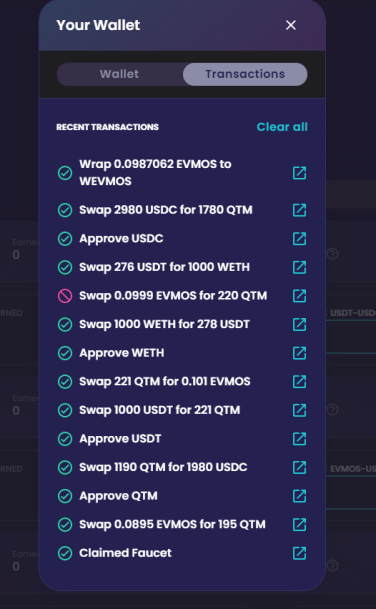Click 'Swap 0.0895 EVMOS for 195 QTM' text
This screenshot has height=609, width=376.
(x=172, y=525)
